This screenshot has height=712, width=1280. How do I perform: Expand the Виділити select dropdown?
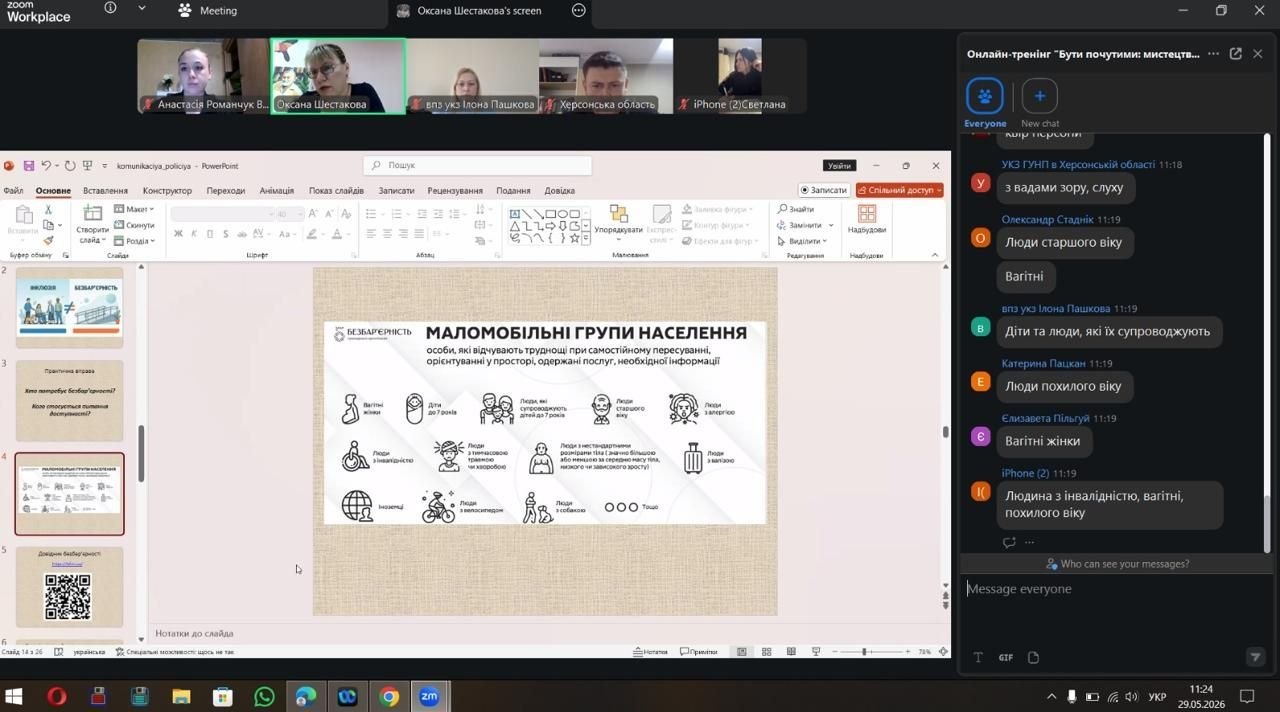pos(803,241)
